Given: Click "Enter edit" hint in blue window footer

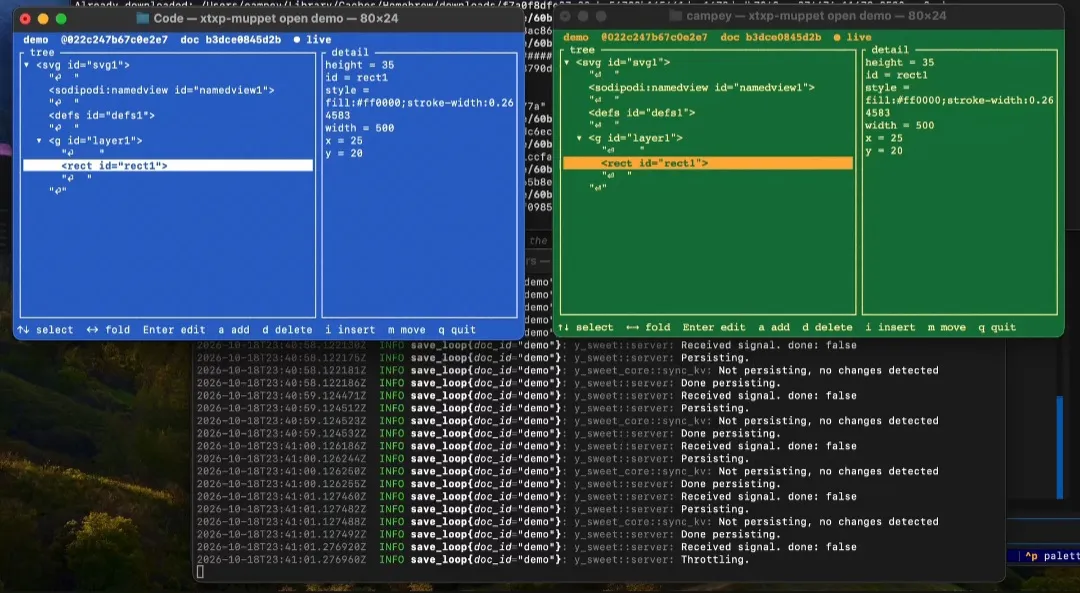Looking at the screenshot, I should point(174,330).
